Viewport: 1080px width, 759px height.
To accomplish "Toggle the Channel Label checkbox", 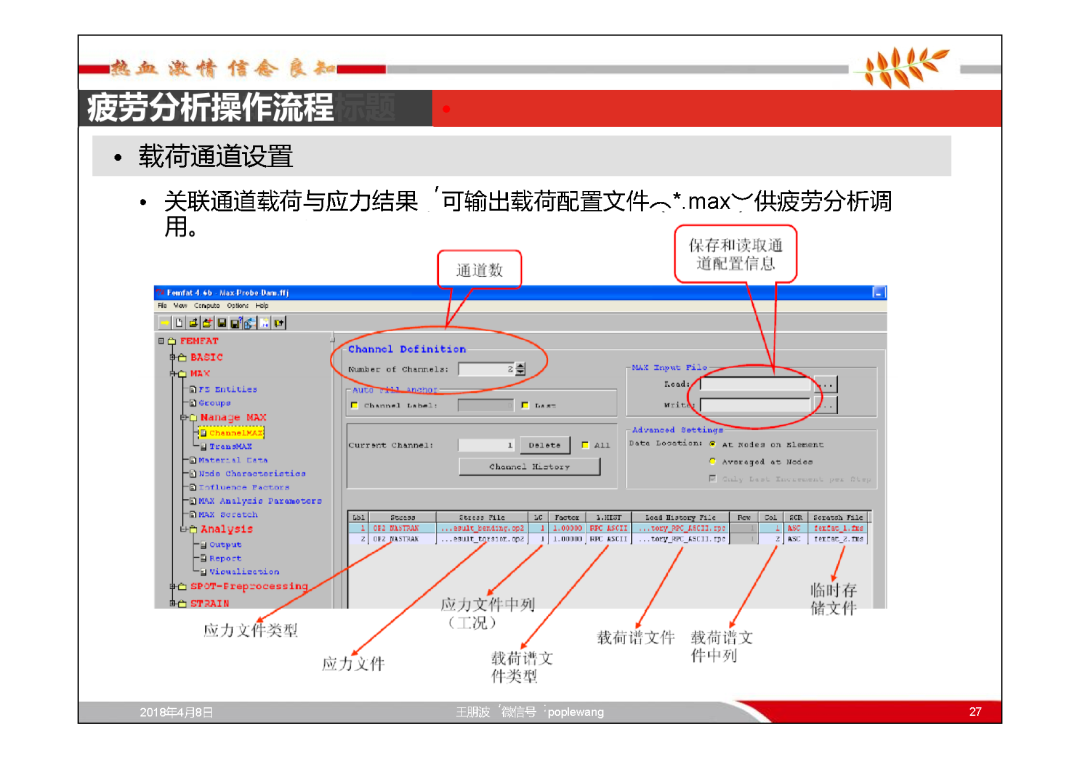I will pyautogui.click(x=355, y=406).
